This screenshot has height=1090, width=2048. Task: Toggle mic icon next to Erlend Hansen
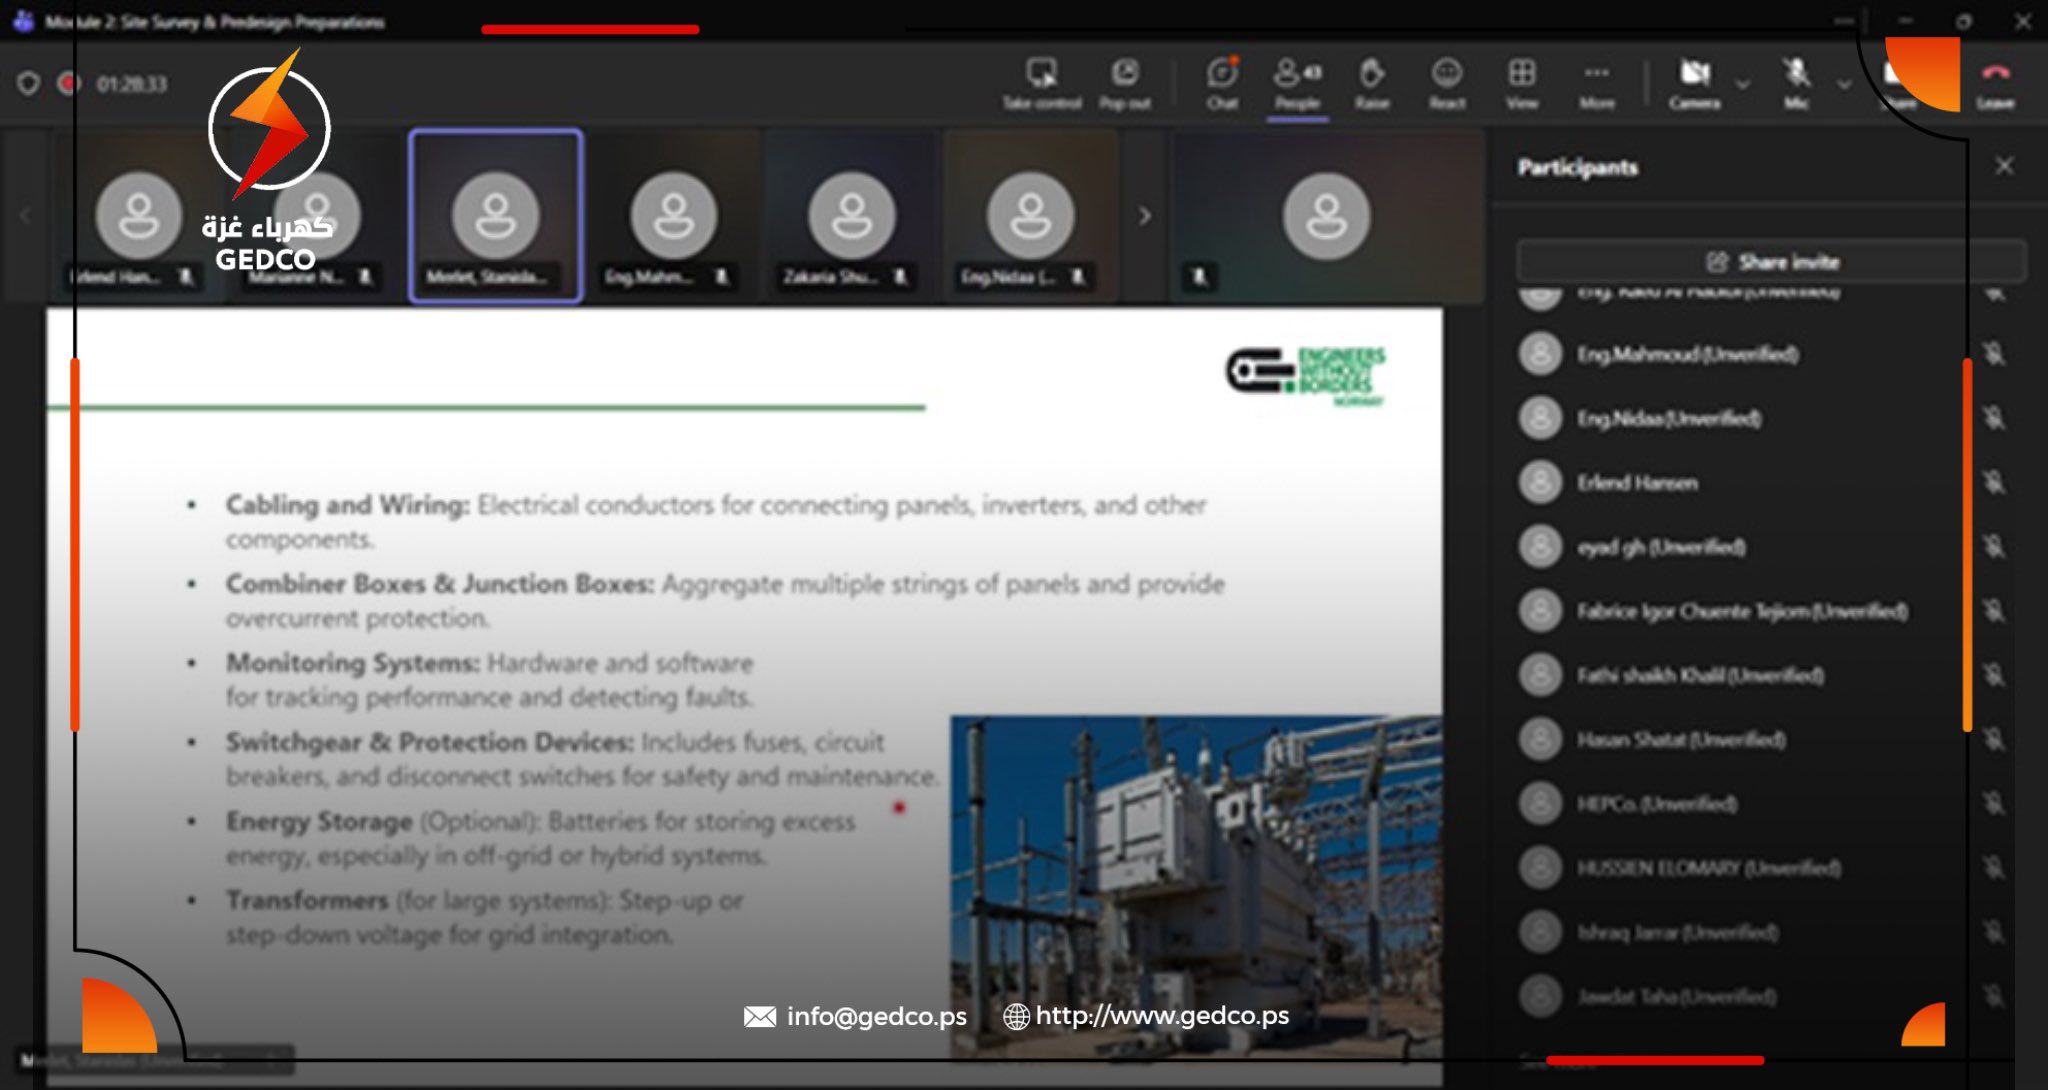point(1994,483)
